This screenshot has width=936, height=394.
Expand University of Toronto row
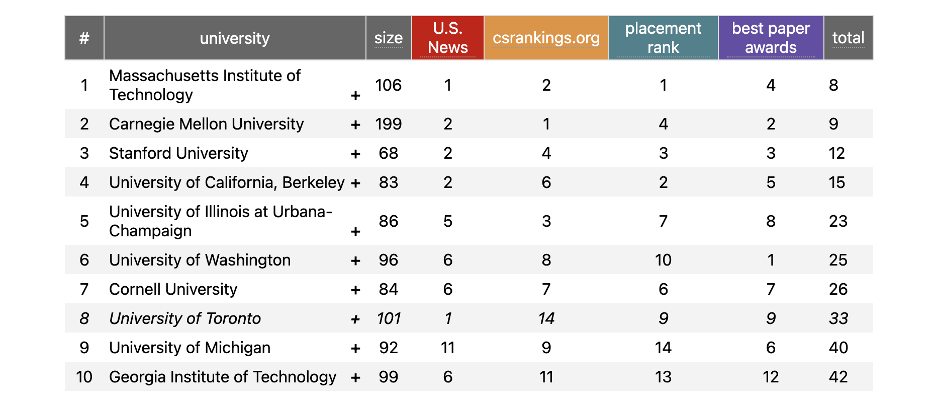click(x=355, y=319)
